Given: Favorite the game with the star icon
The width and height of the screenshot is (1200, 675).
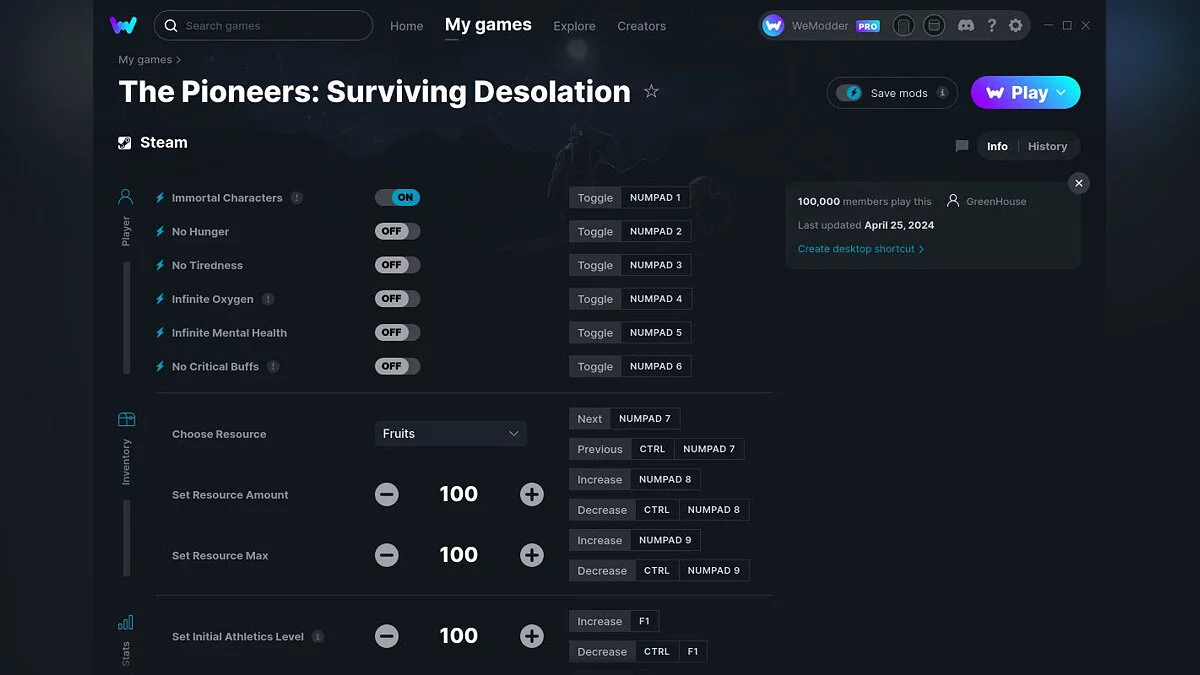Looking at the screenshot, I should pos(651,92).
